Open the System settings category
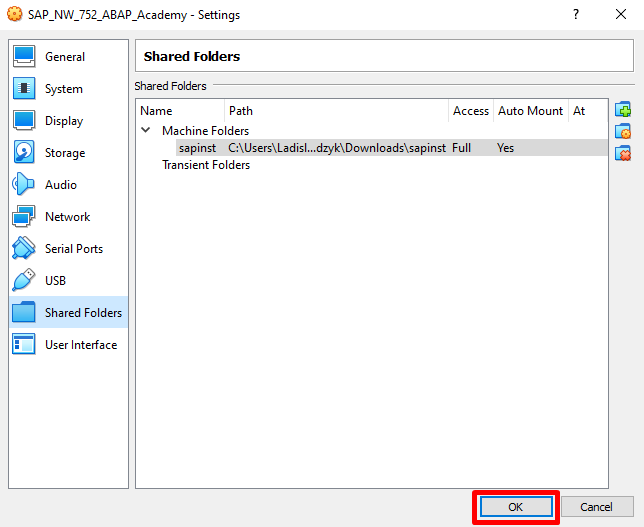The image size is (644, 527). click(x=68, y=89)
